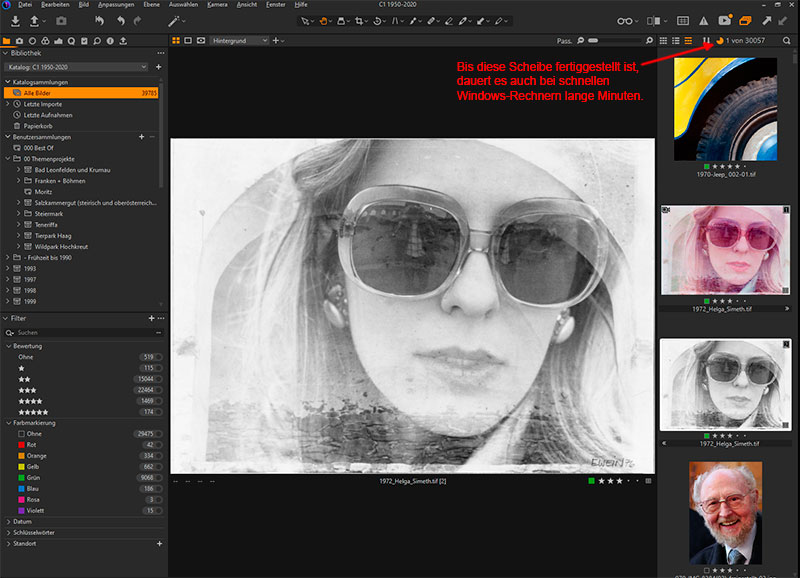Viewport: 800px width, 578px height.
Task: Open the Metadata info tool tab
Action: coord(110,41)
